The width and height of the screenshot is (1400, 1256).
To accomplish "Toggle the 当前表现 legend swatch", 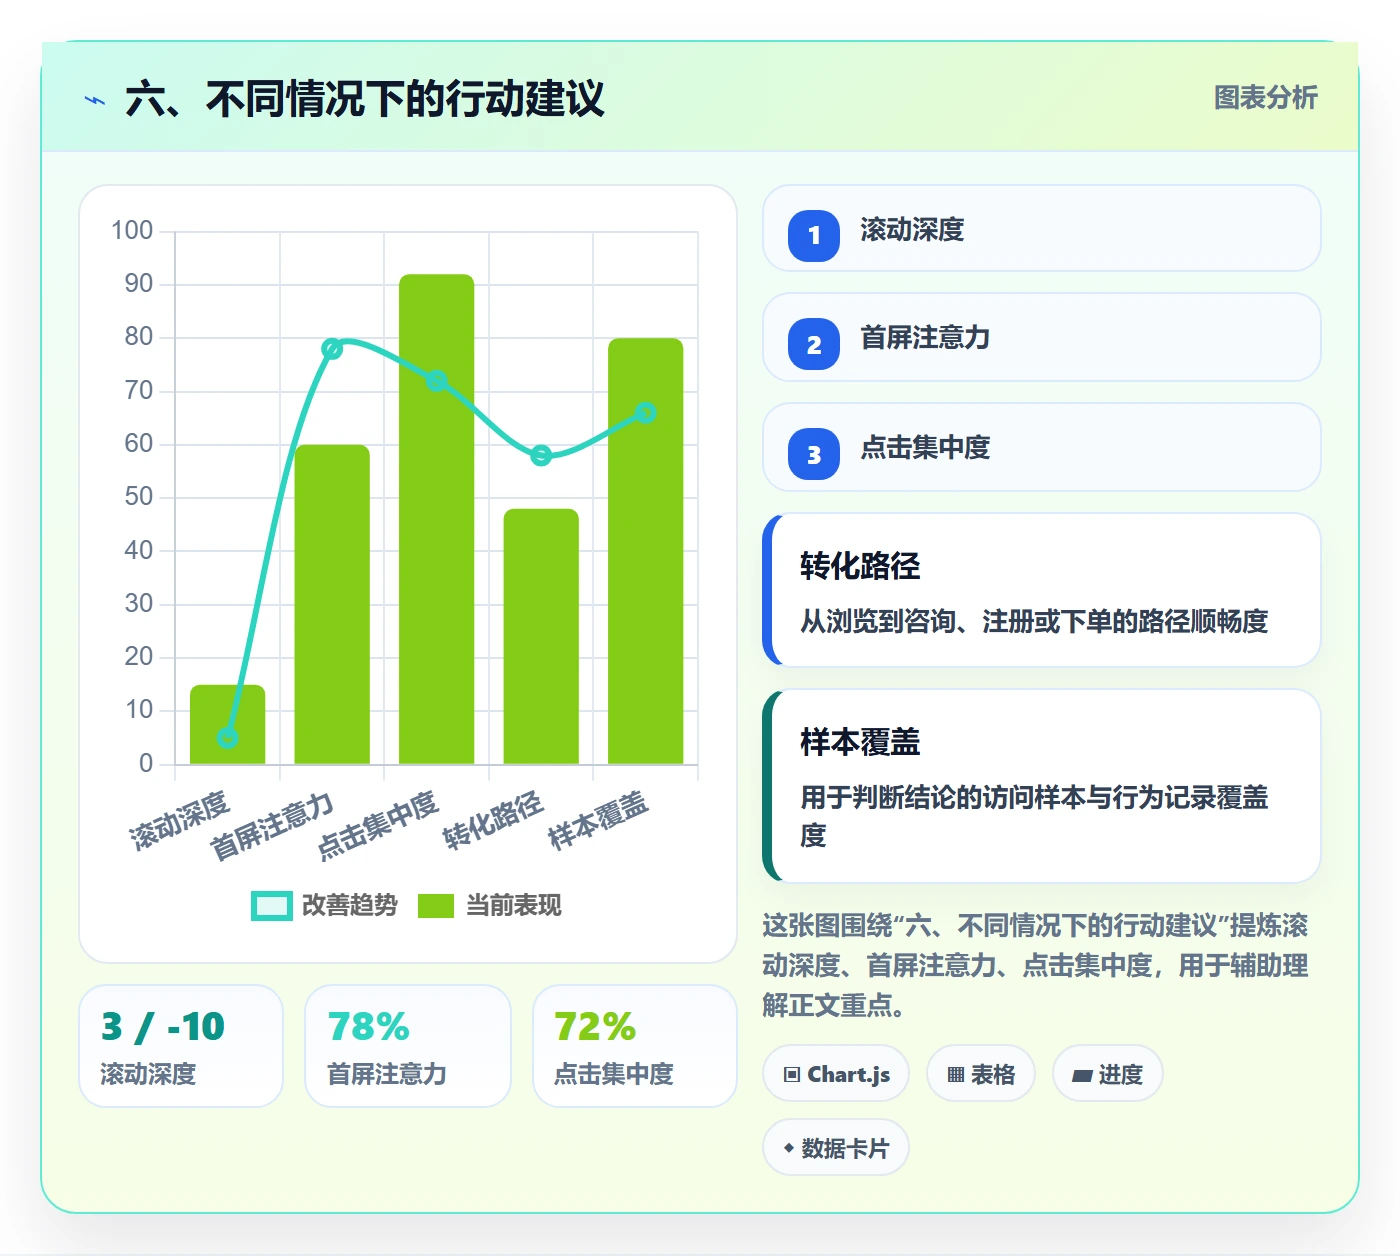I will pyautogui.click(x=435, y=905).
